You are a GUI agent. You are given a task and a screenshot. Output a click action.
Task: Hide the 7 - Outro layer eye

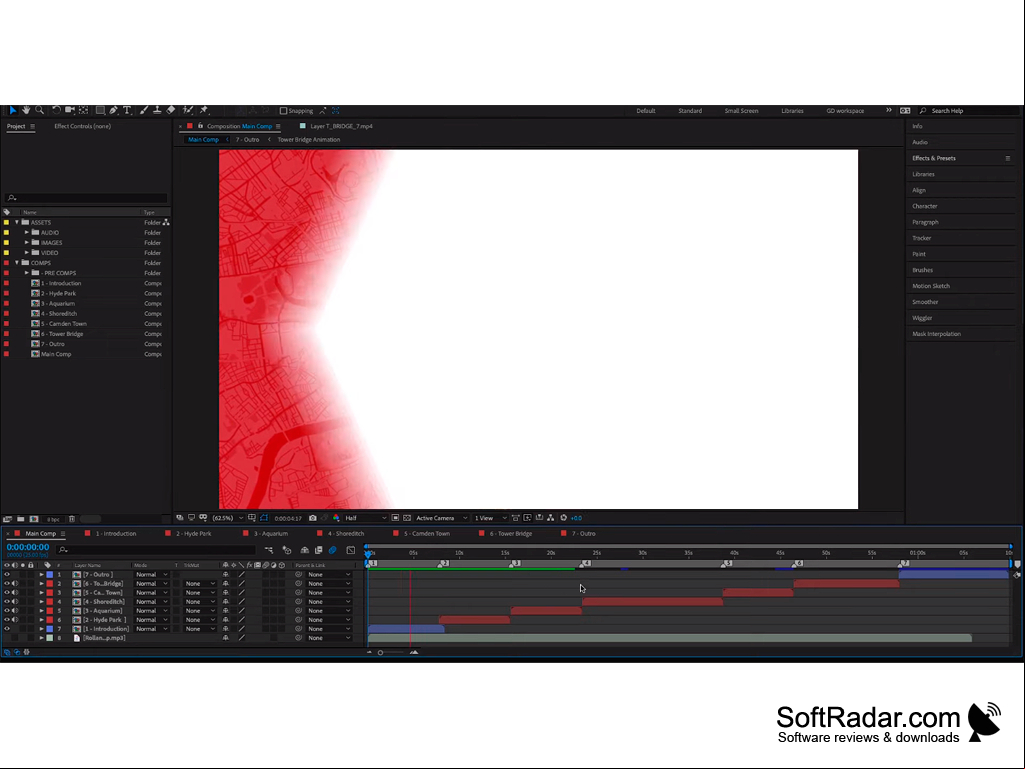click(7, 575)
